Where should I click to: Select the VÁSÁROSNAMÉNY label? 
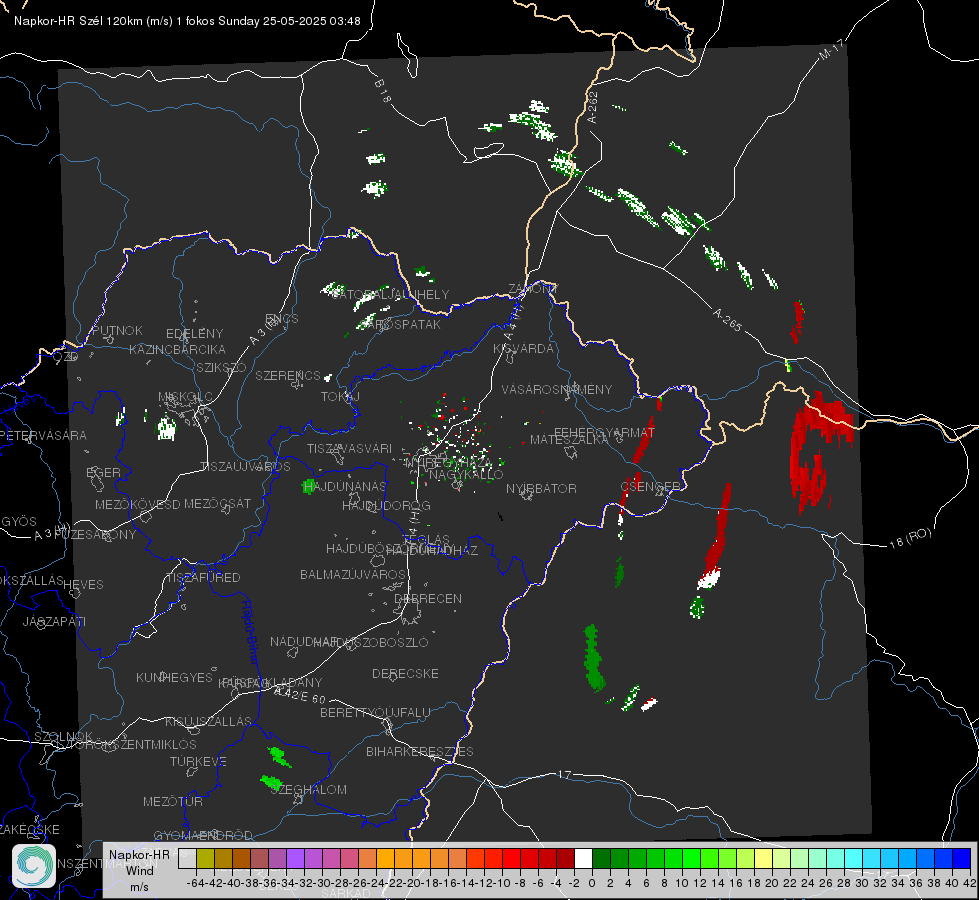point(557,389)
